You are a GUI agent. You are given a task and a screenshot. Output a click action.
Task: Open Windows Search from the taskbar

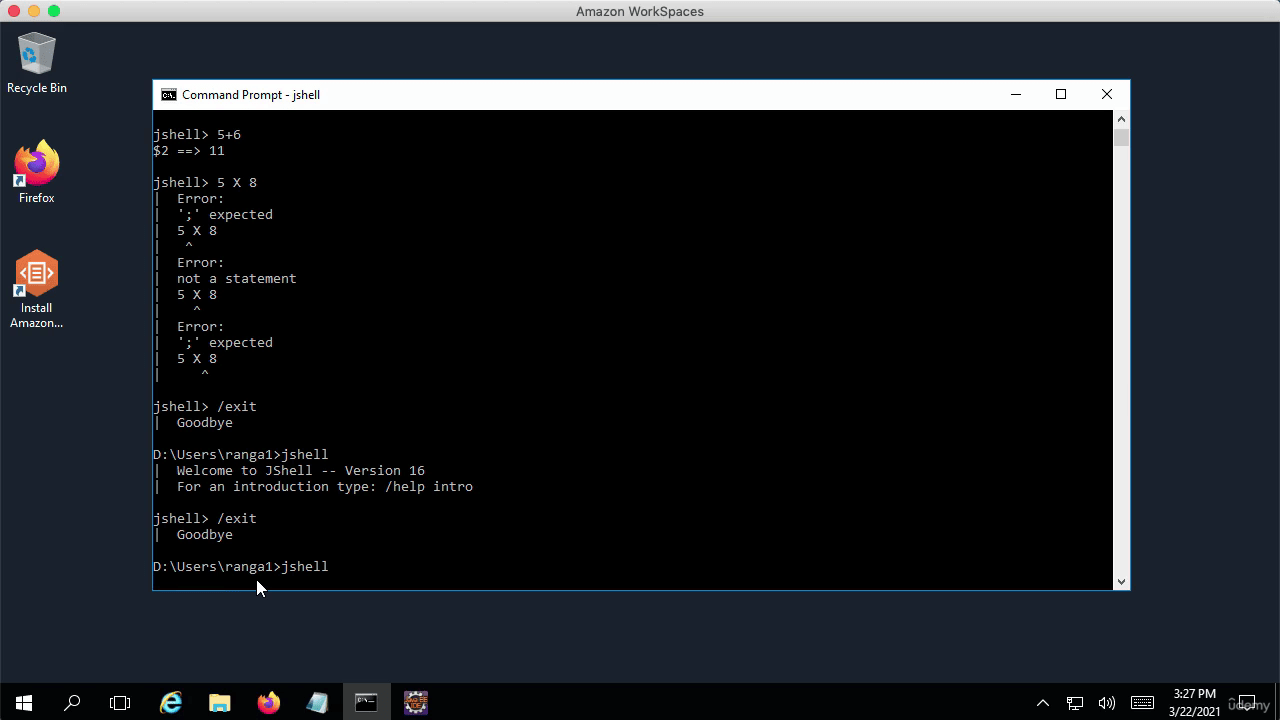pyautogui.click(x=72, y=703)
